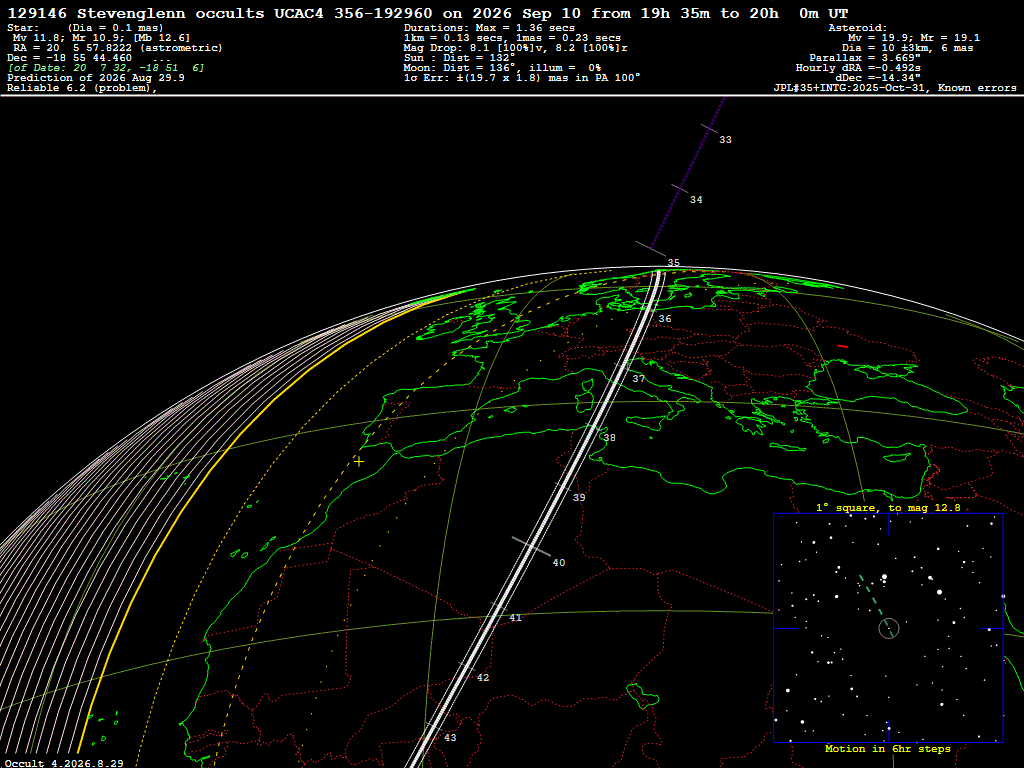Click the circled target star in inset chart

(889, 628)
